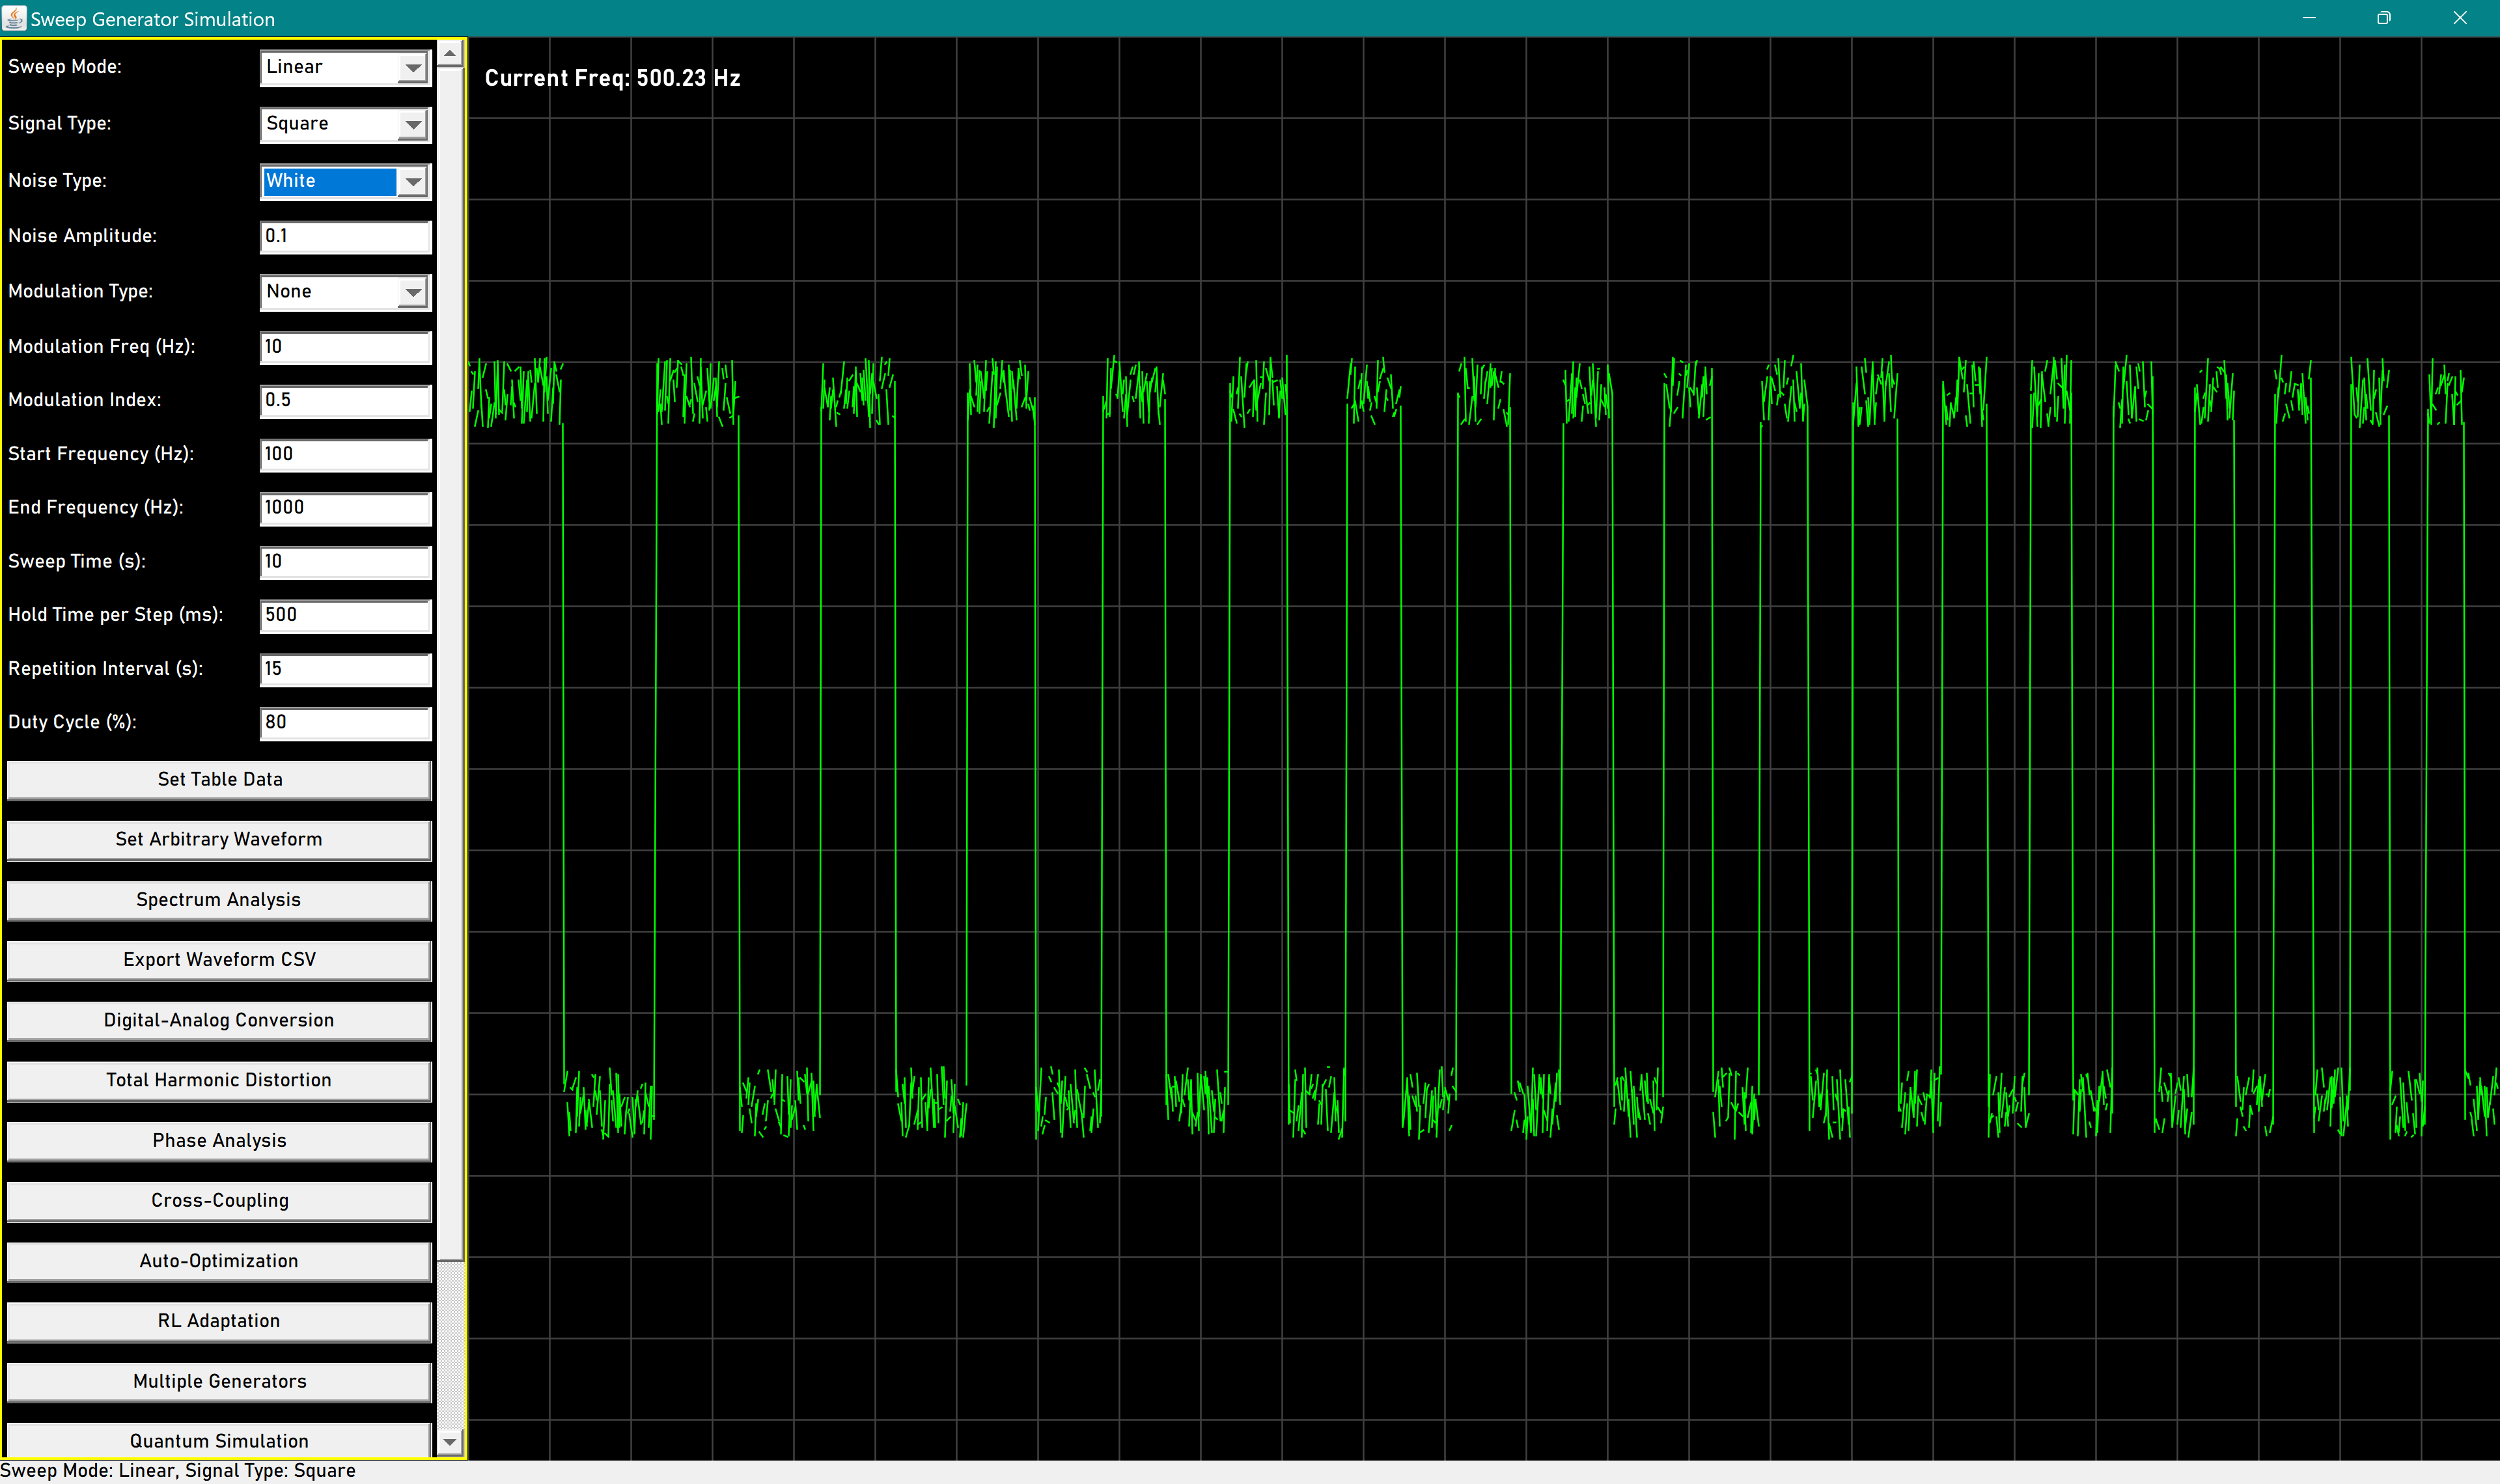Click the Spectrum Analysis button
Image resolution: width=2500 pixels, height=1484 pixels.
pyautogui.click(x=219, y=900)
